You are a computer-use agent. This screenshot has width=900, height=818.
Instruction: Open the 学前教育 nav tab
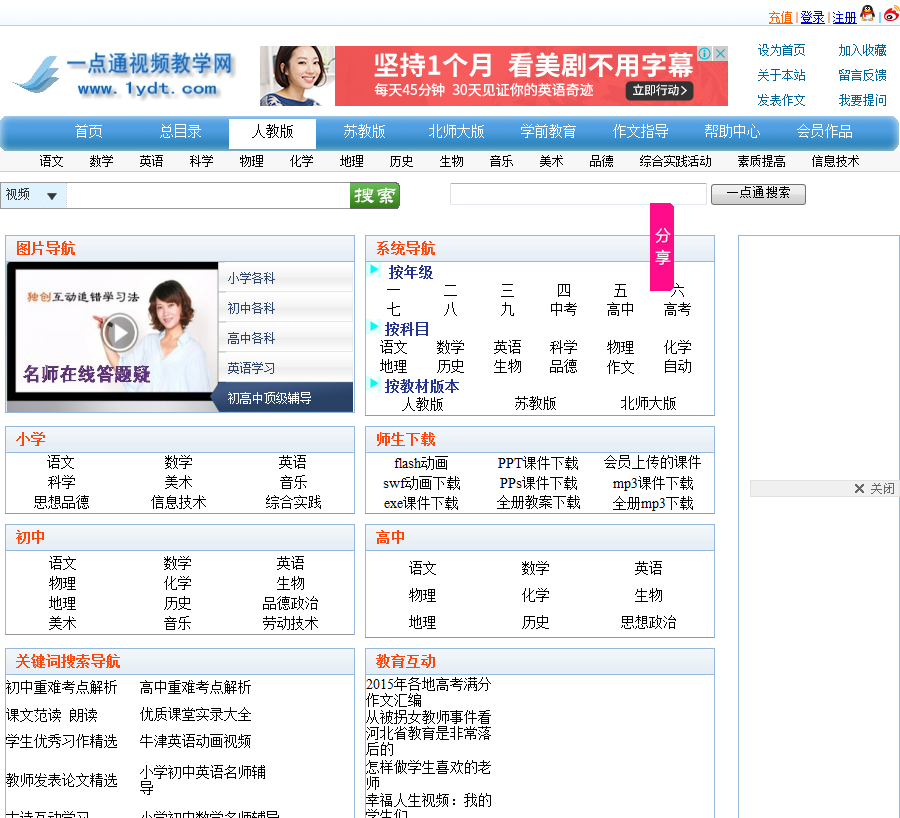click(x=548, y=131)
